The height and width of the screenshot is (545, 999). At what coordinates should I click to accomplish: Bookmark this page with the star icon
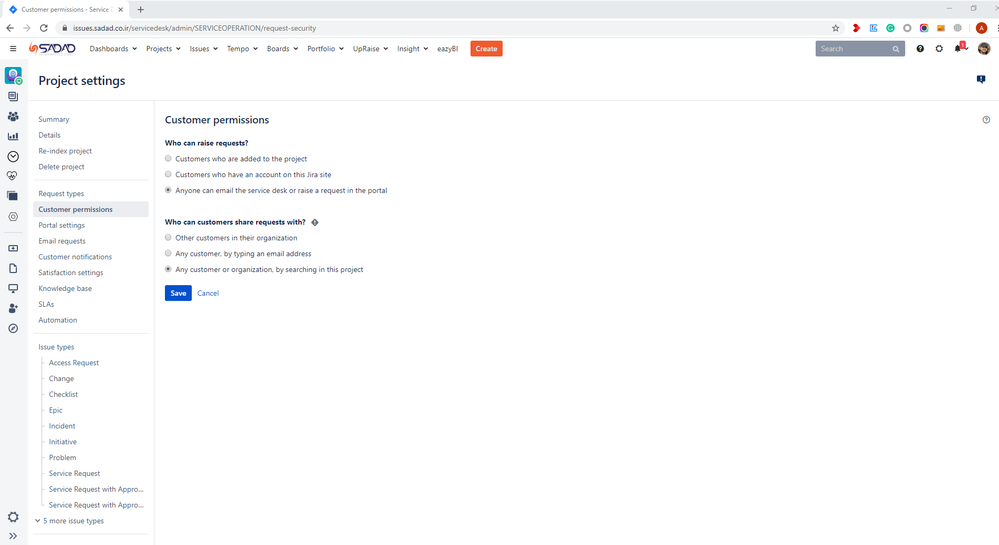[835, 28]
